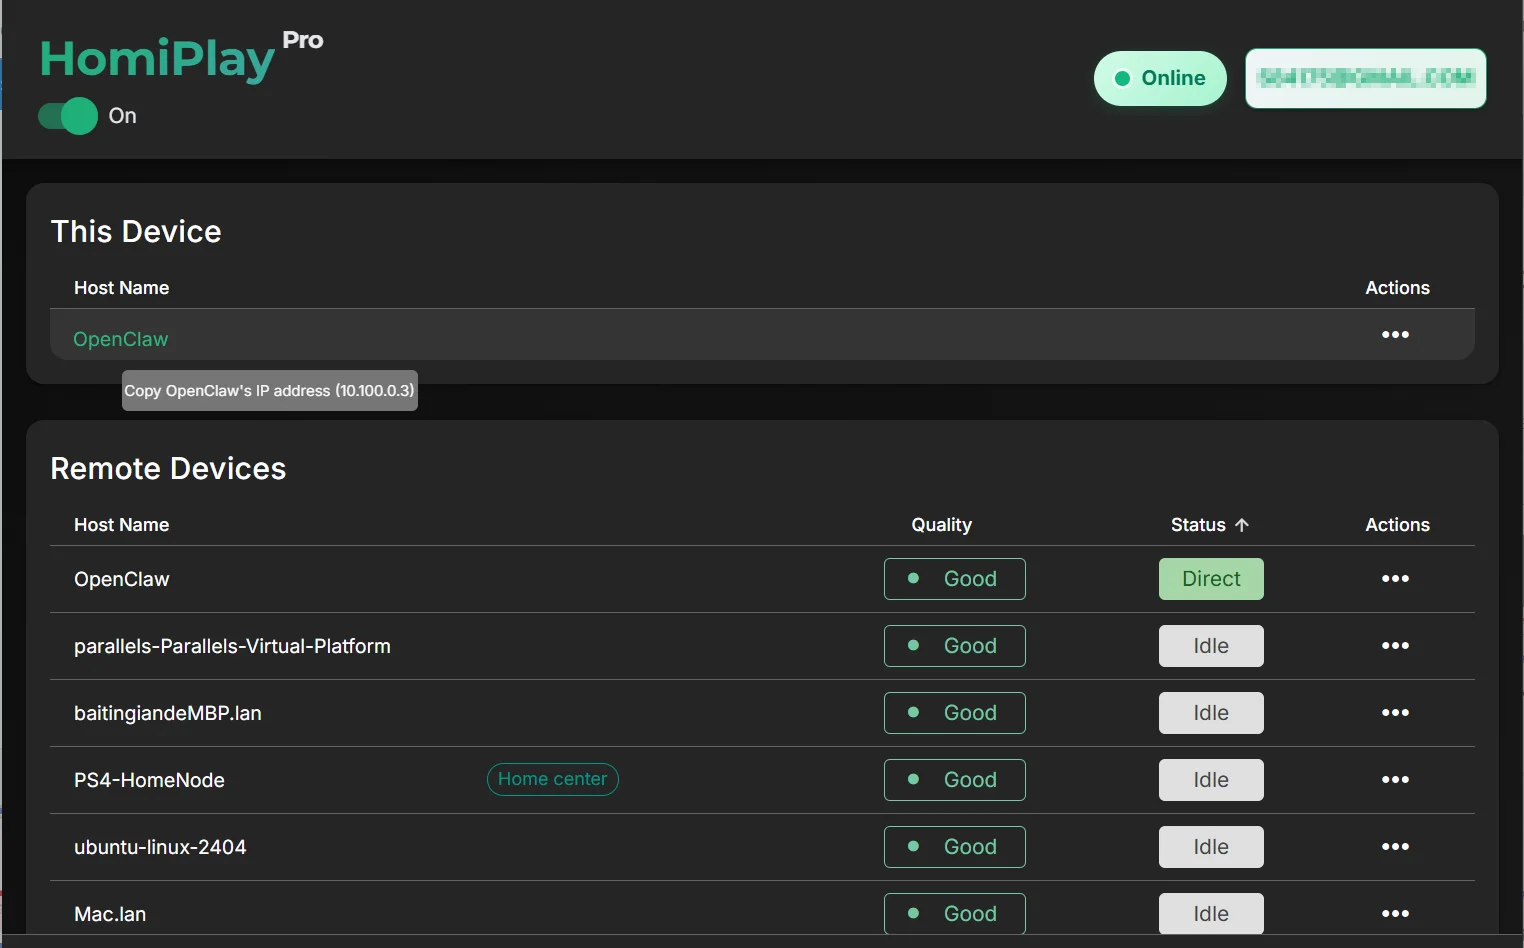Click the green OpenClaw host name link

tap(121, 339)
